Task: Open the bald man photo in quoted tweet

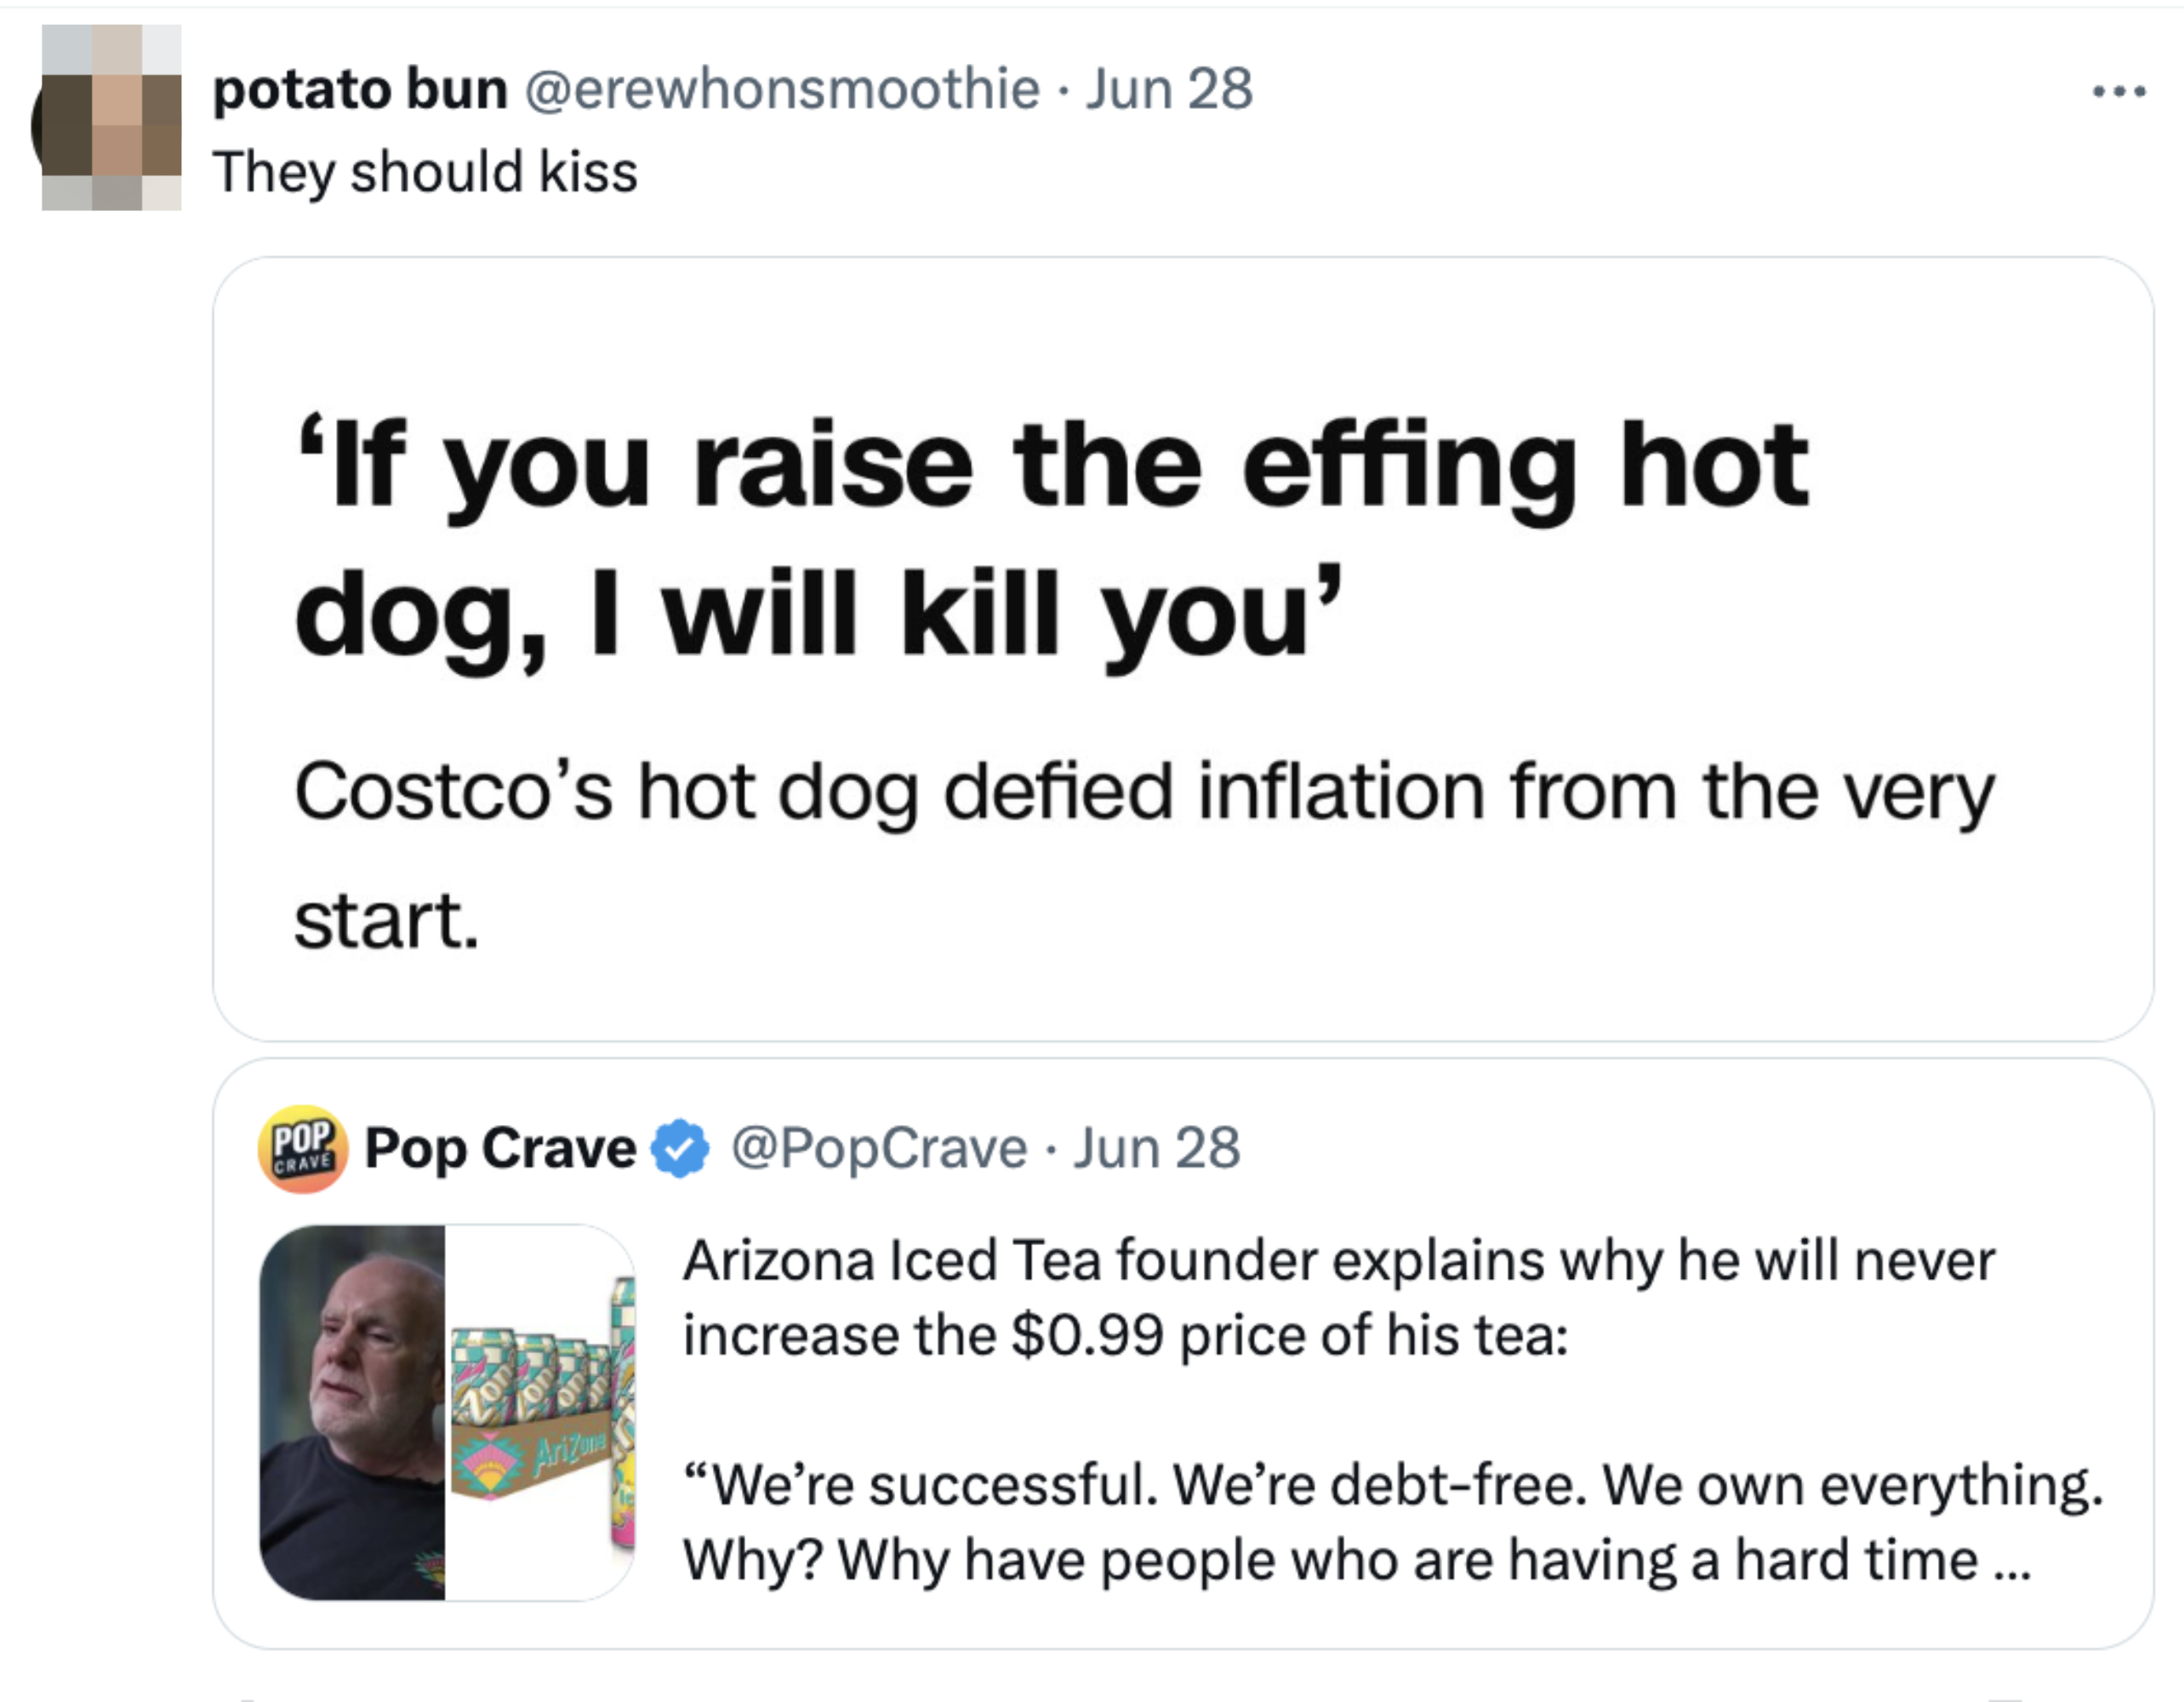Action: (352, 1411)
